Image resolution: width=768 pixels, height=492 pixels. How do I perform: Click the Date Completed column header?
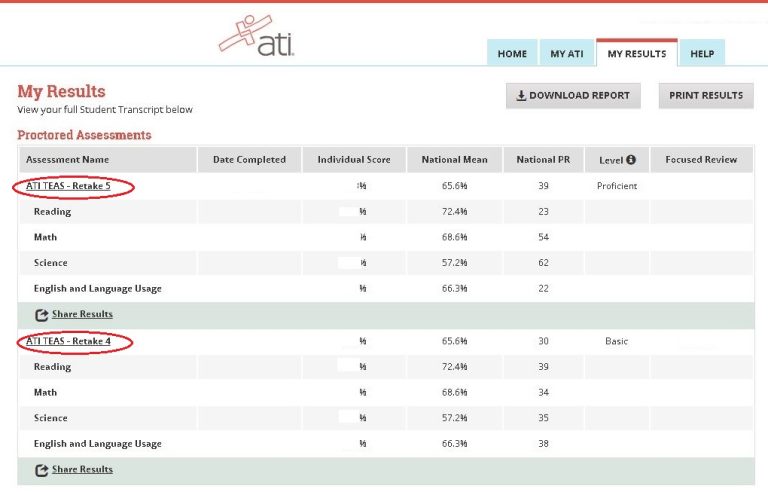(x=249, y=160)
